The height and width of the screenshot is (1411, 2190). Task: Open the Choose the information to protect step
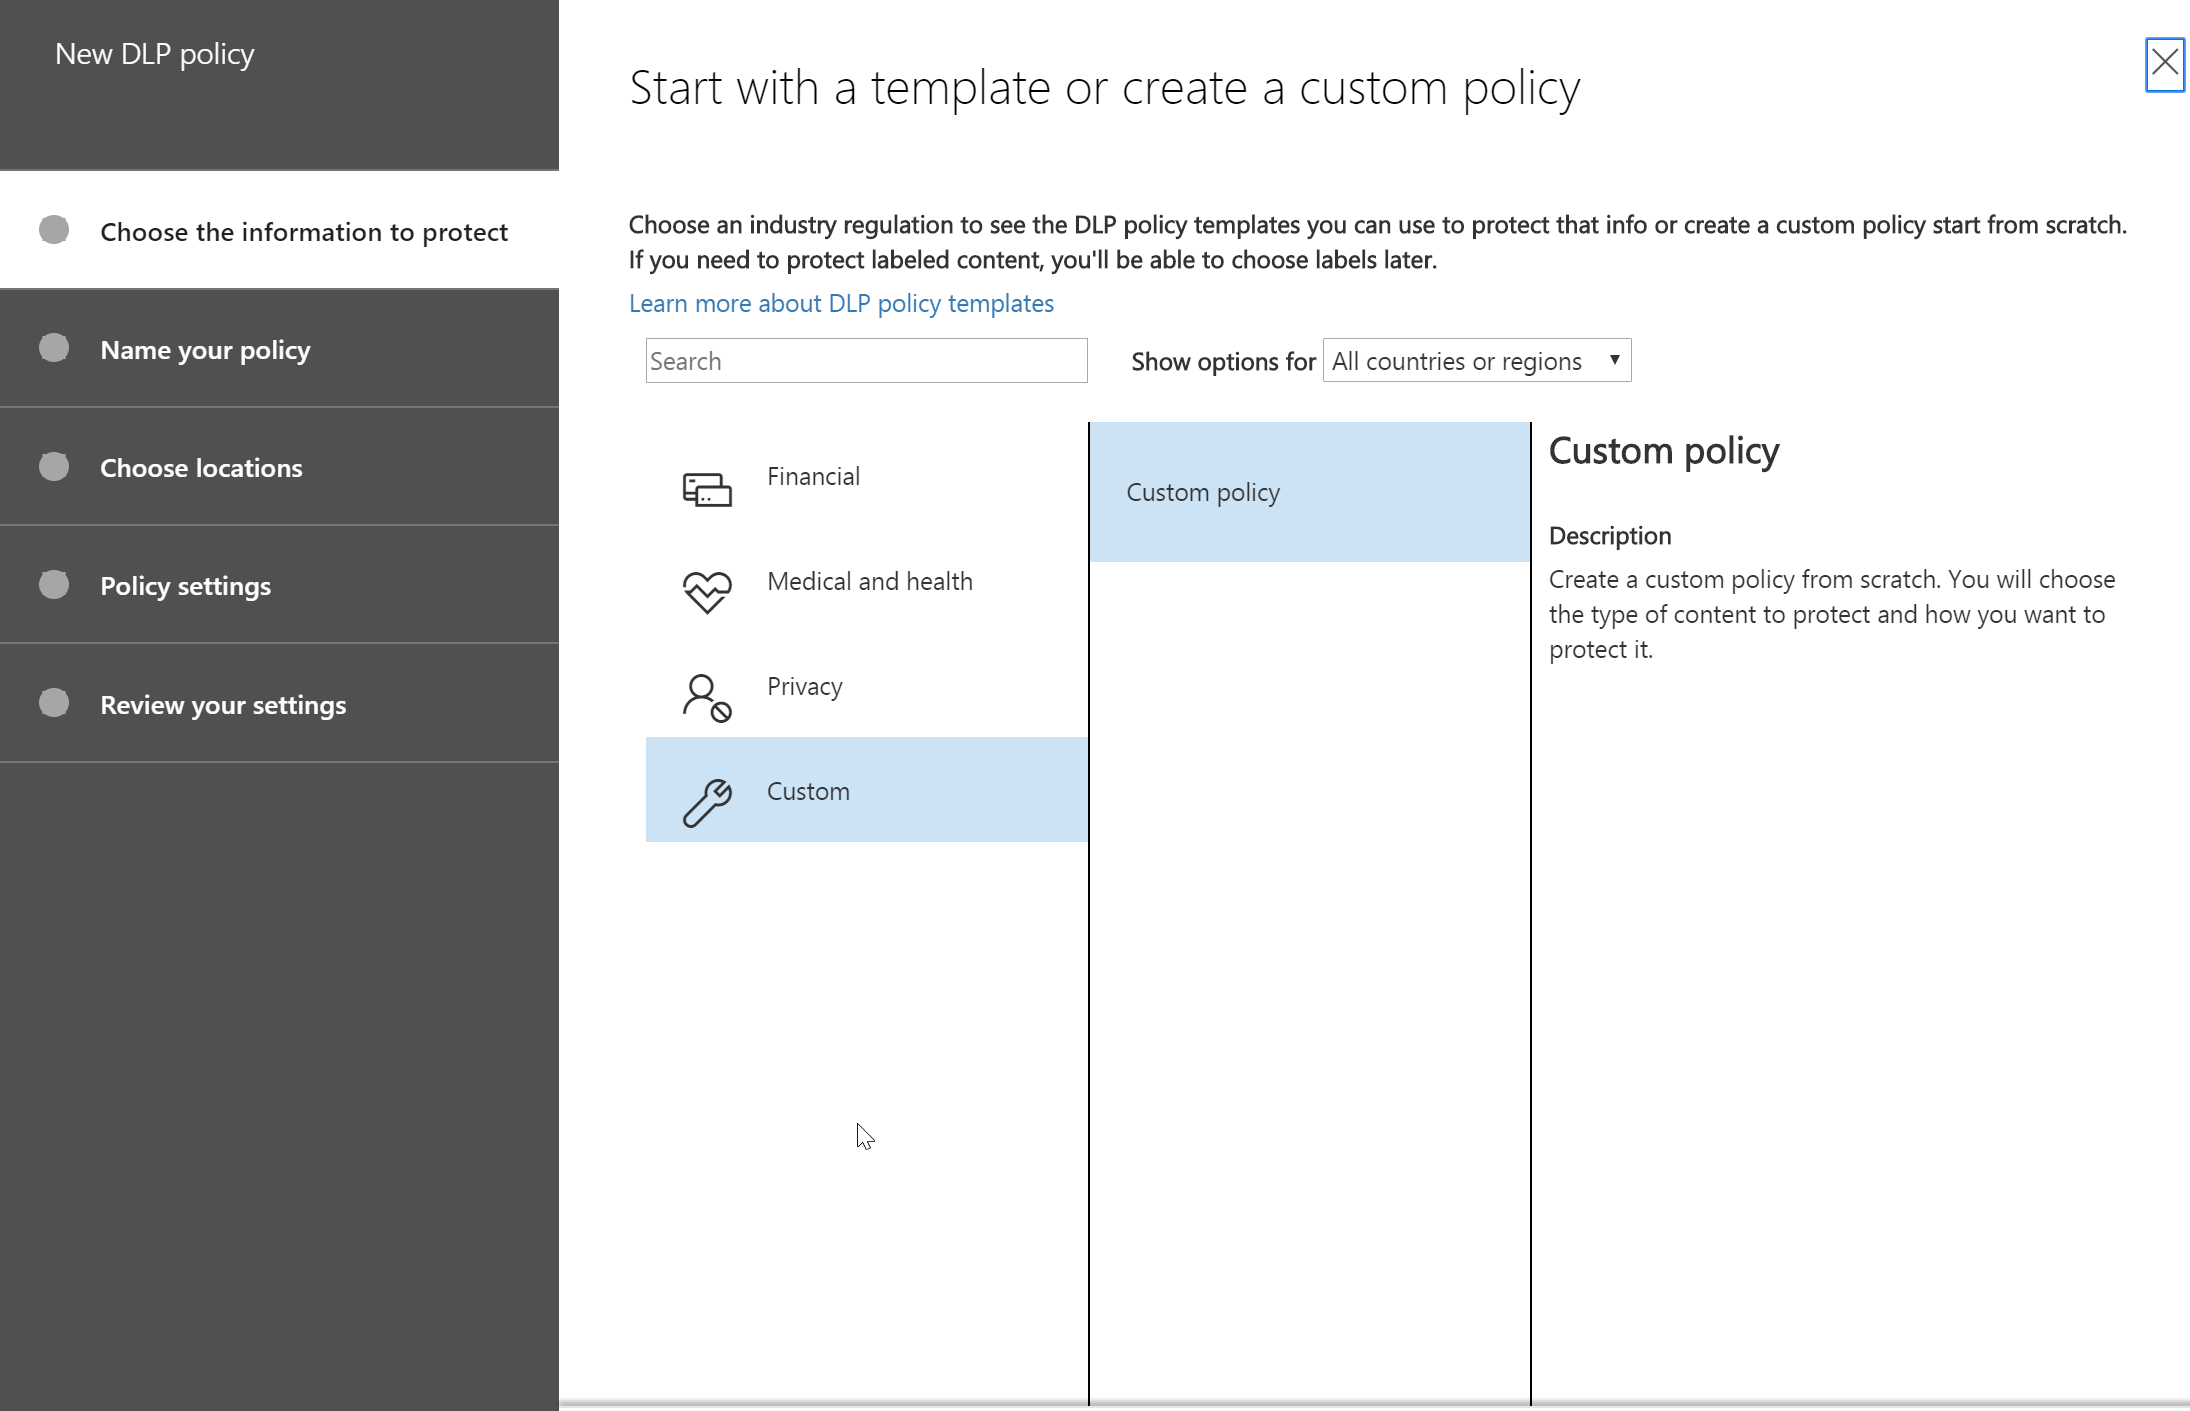tap(304, 231)
